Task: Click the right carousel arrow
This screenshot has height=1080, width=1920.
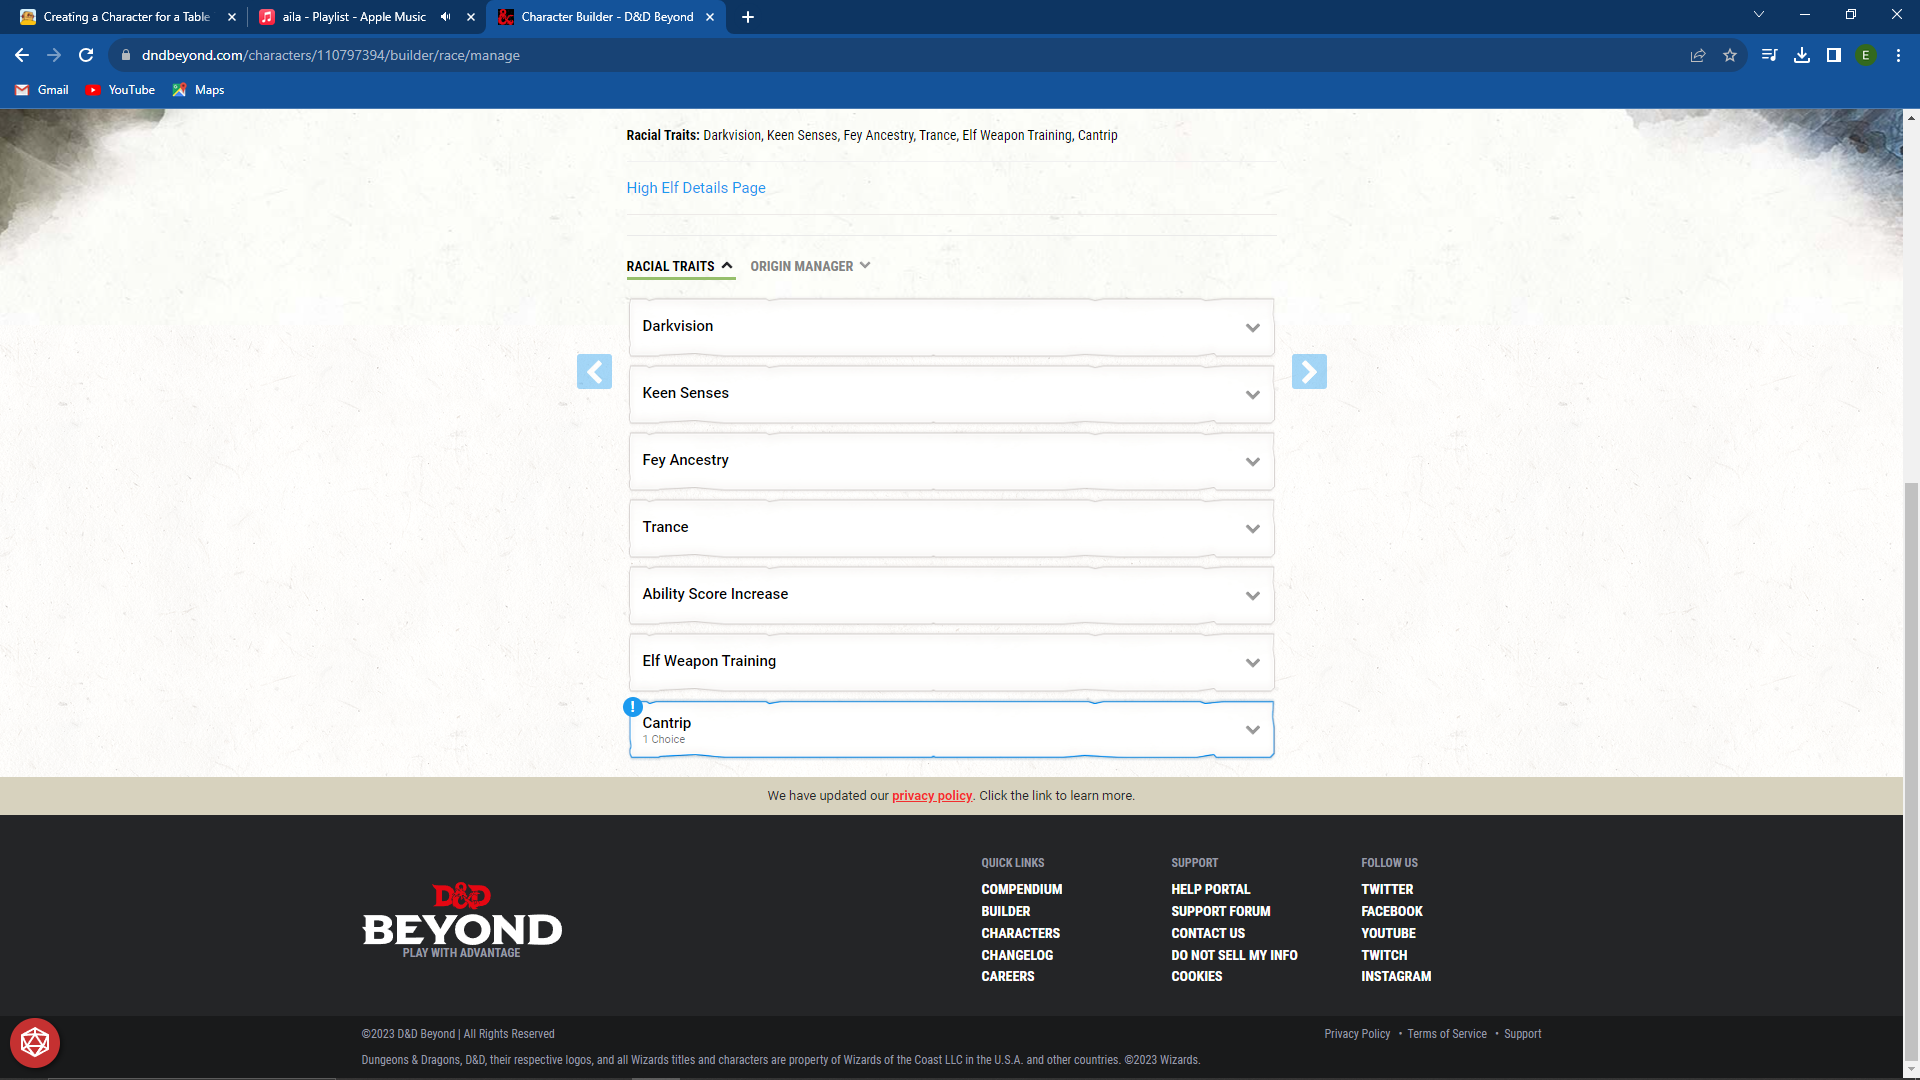Action: (x=1310, y=371)
